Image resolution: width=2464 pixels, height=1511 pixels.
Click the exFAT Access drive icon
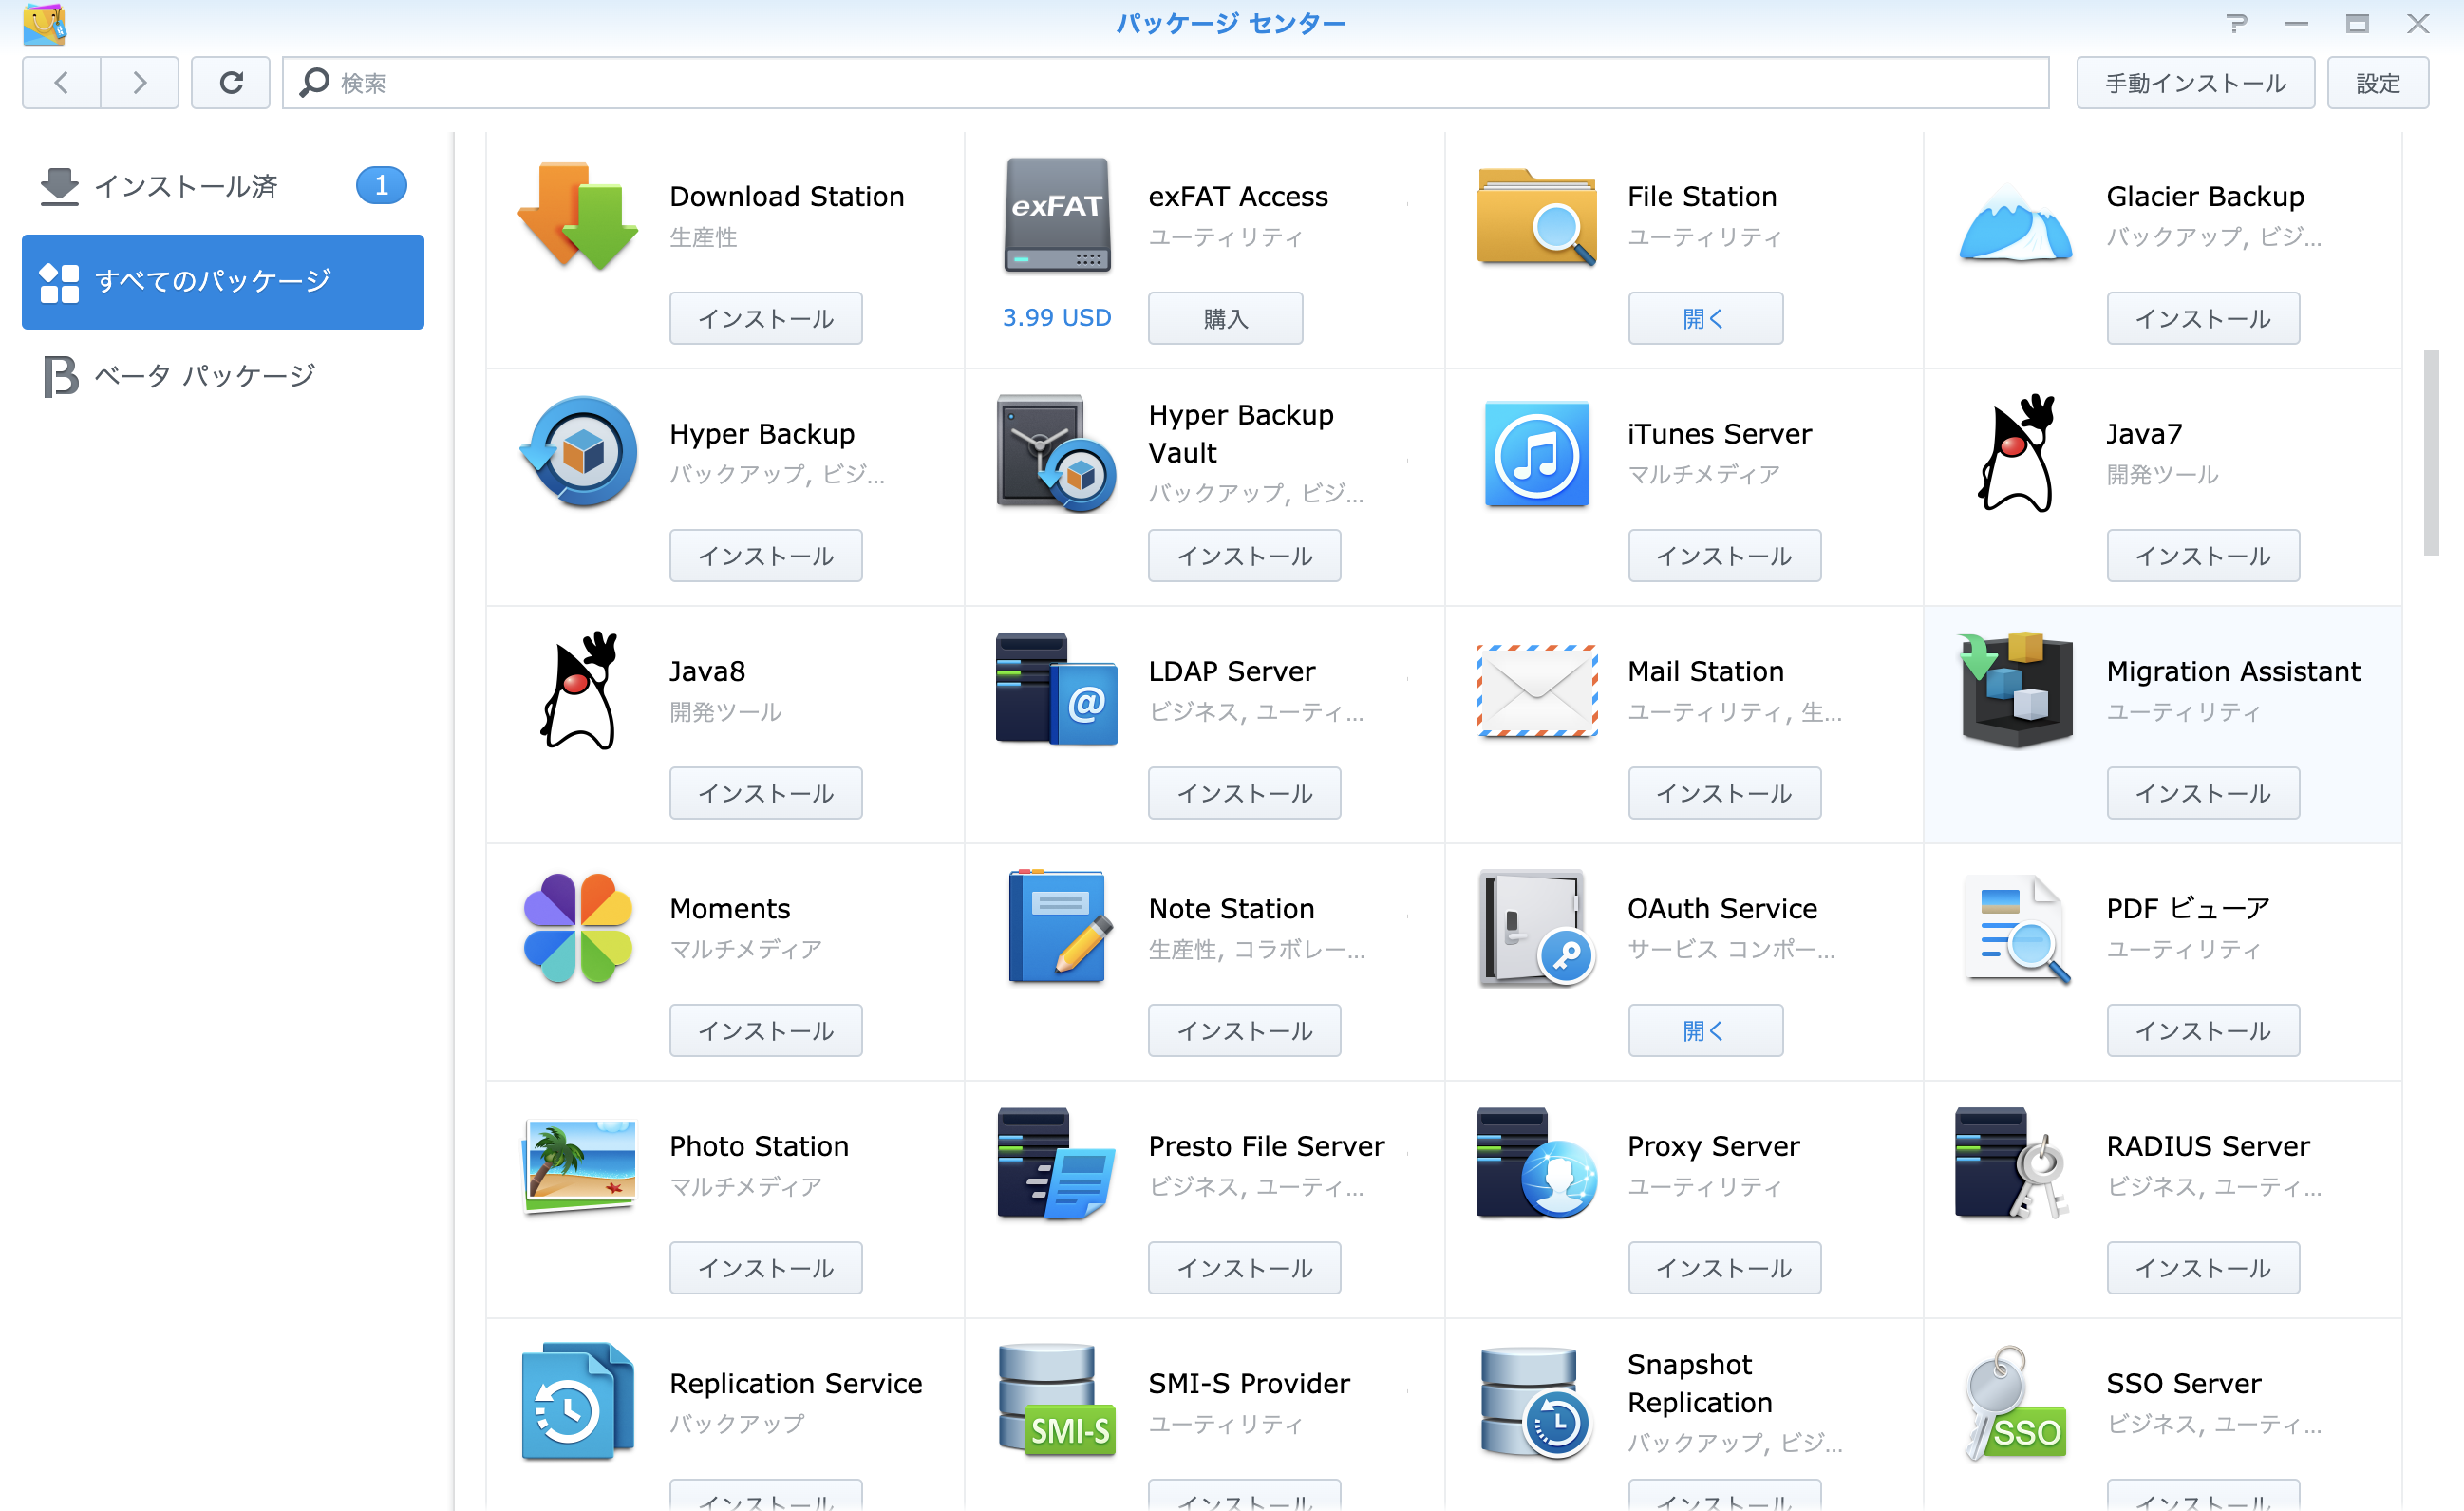1057,216
